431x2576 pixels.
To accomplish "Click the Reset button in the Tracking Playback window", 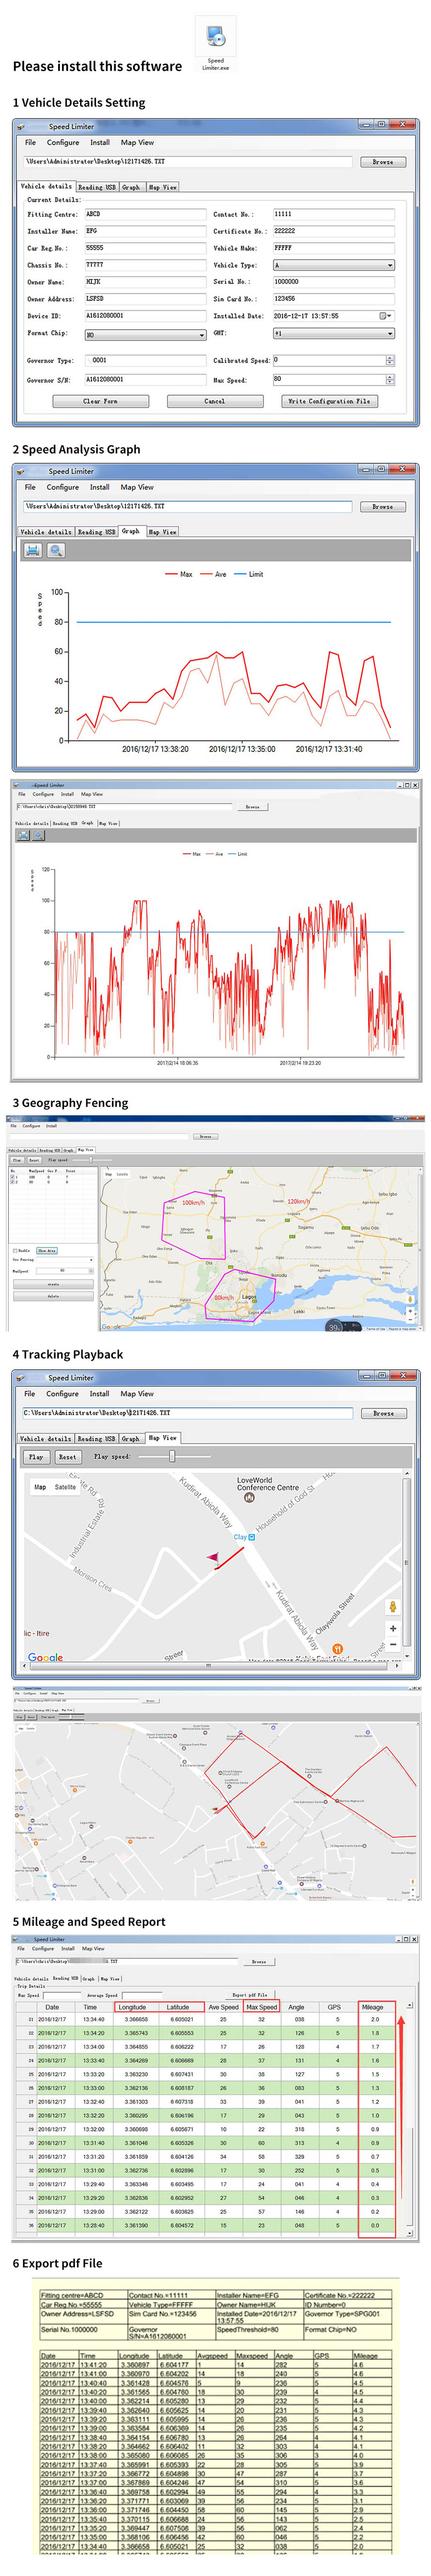I will pyautogui.click(x=67, y=1457).
